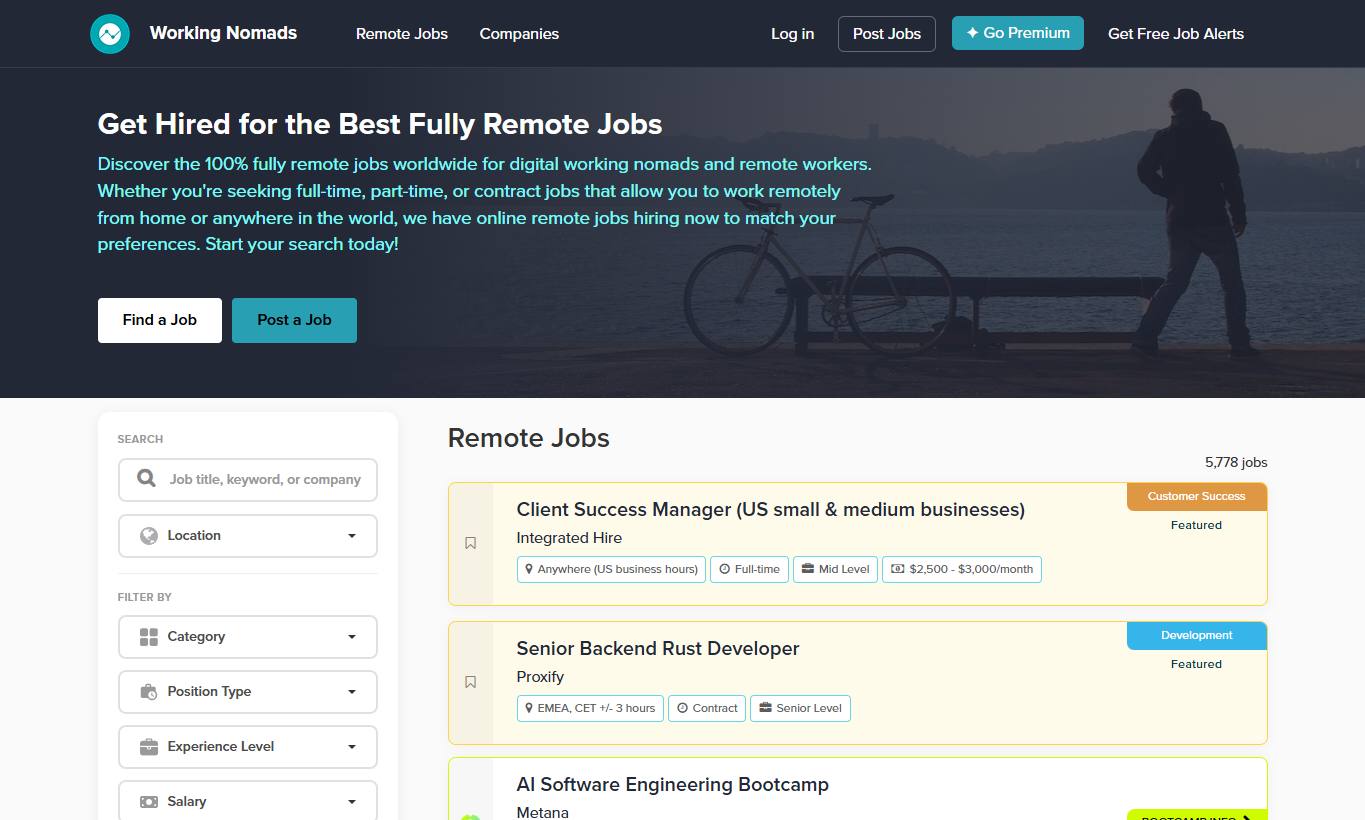Open the Client Success Manager job title
The width and height of the screenshot is (1365, 820).
[x=771, y=510]
